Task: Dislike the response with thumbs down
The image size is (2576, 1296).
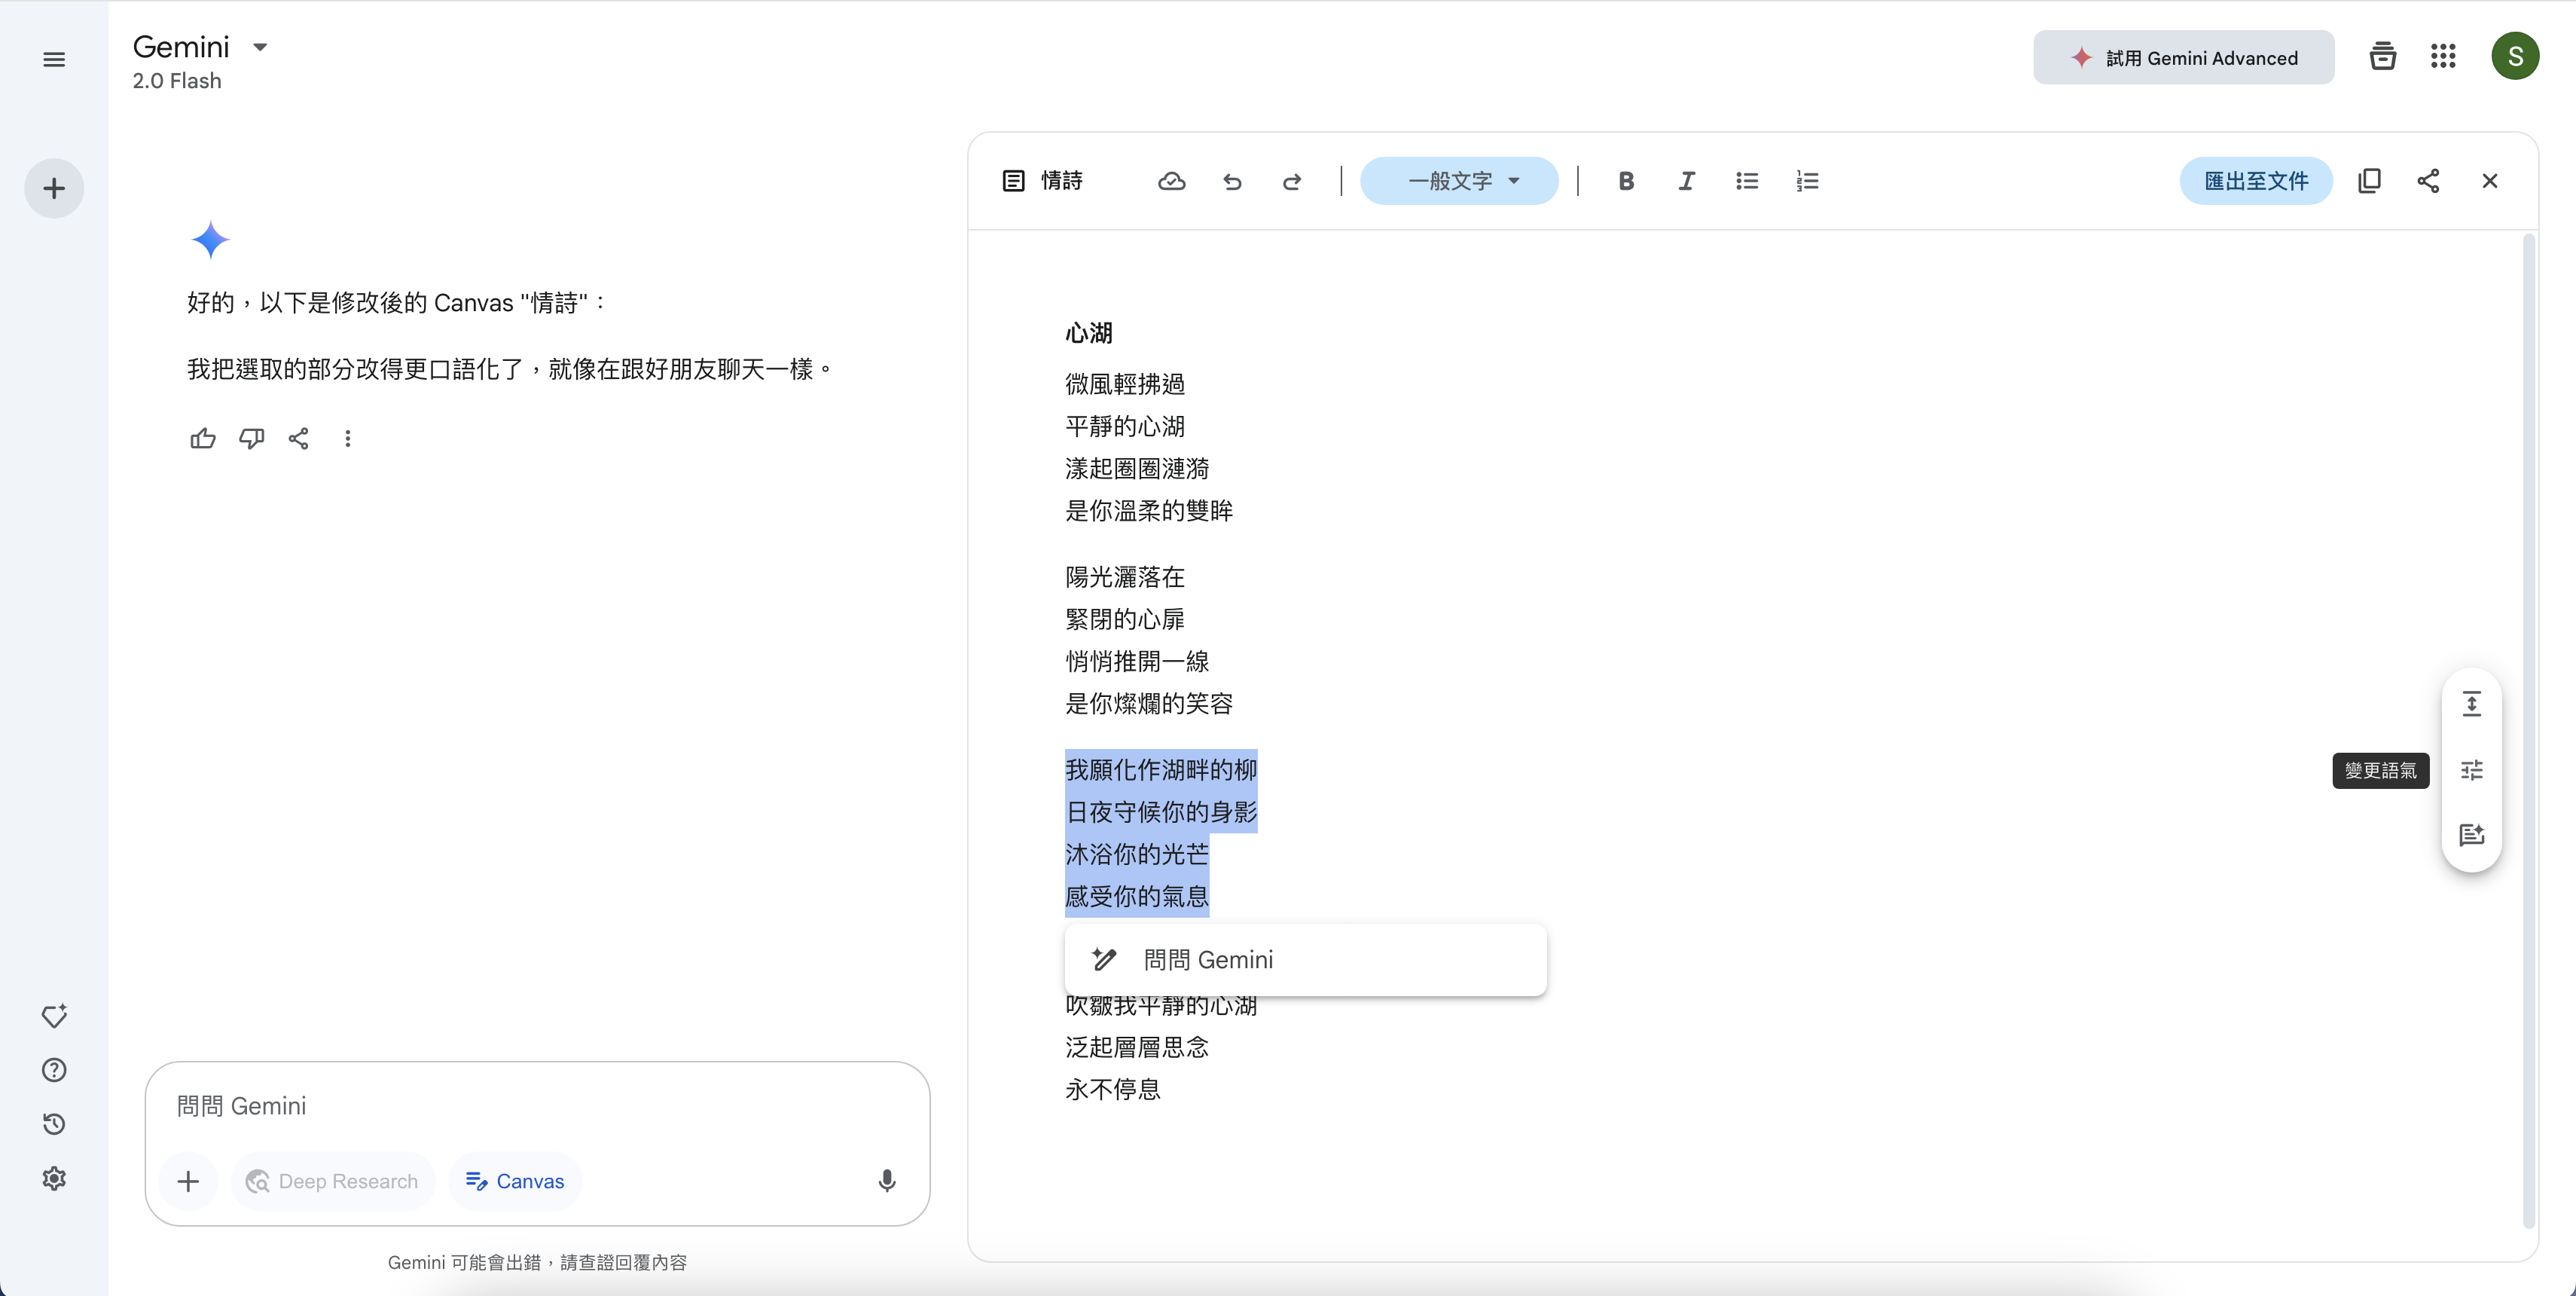Action: click(x=251, y=438)
